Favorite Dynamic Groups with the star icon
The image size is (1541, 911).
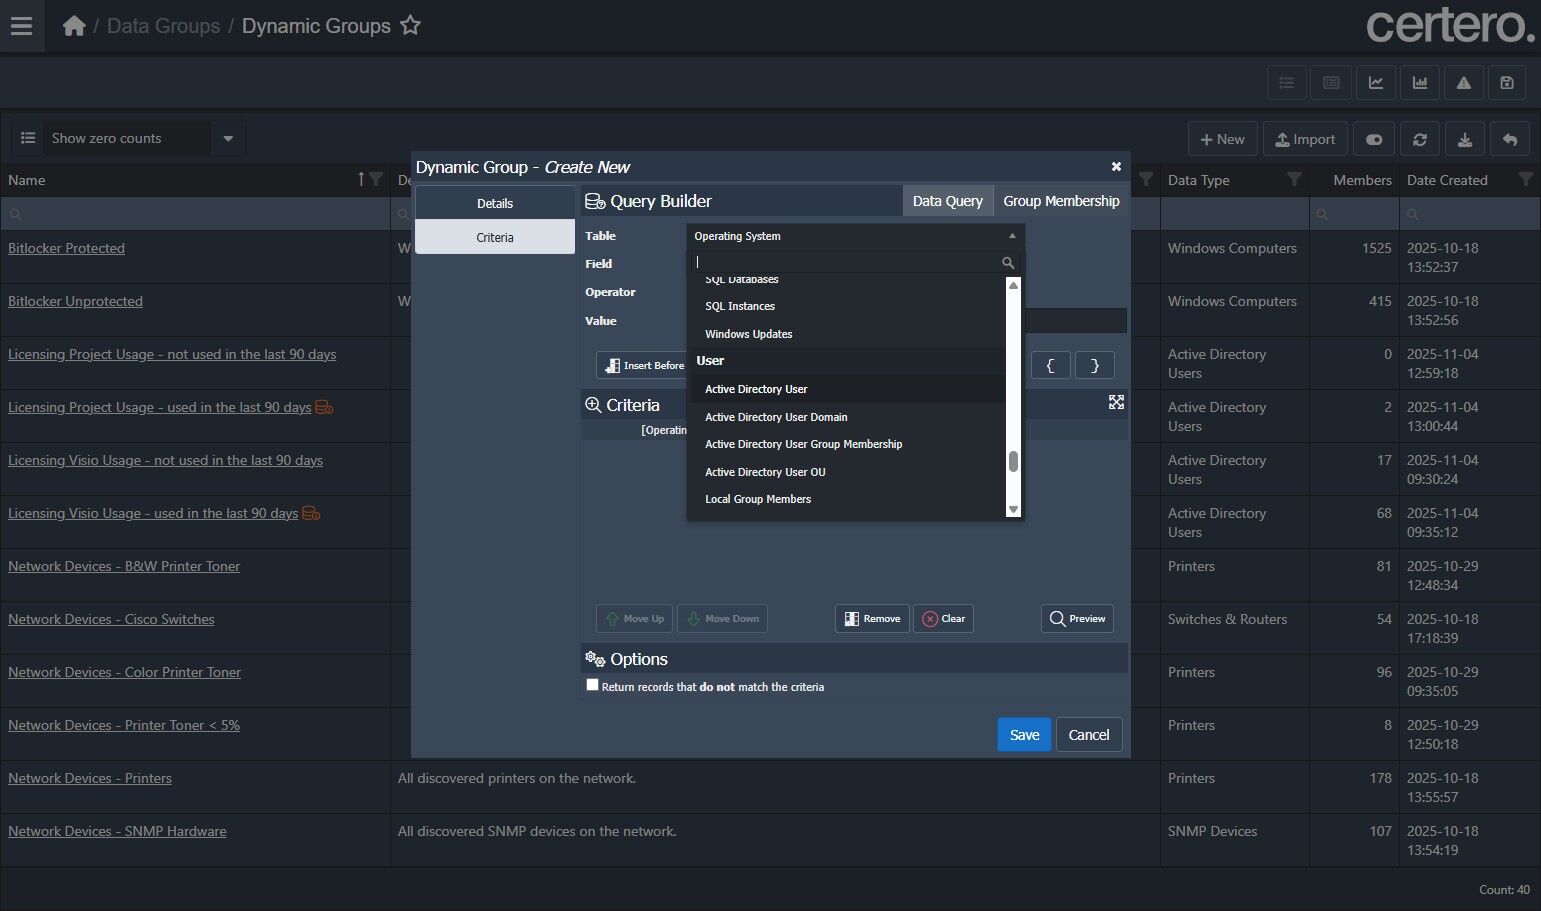point(410,26)
